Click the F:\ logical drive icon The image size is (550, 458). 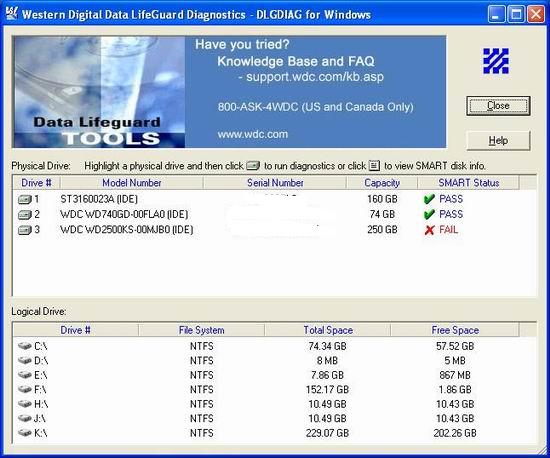point(25,389)
